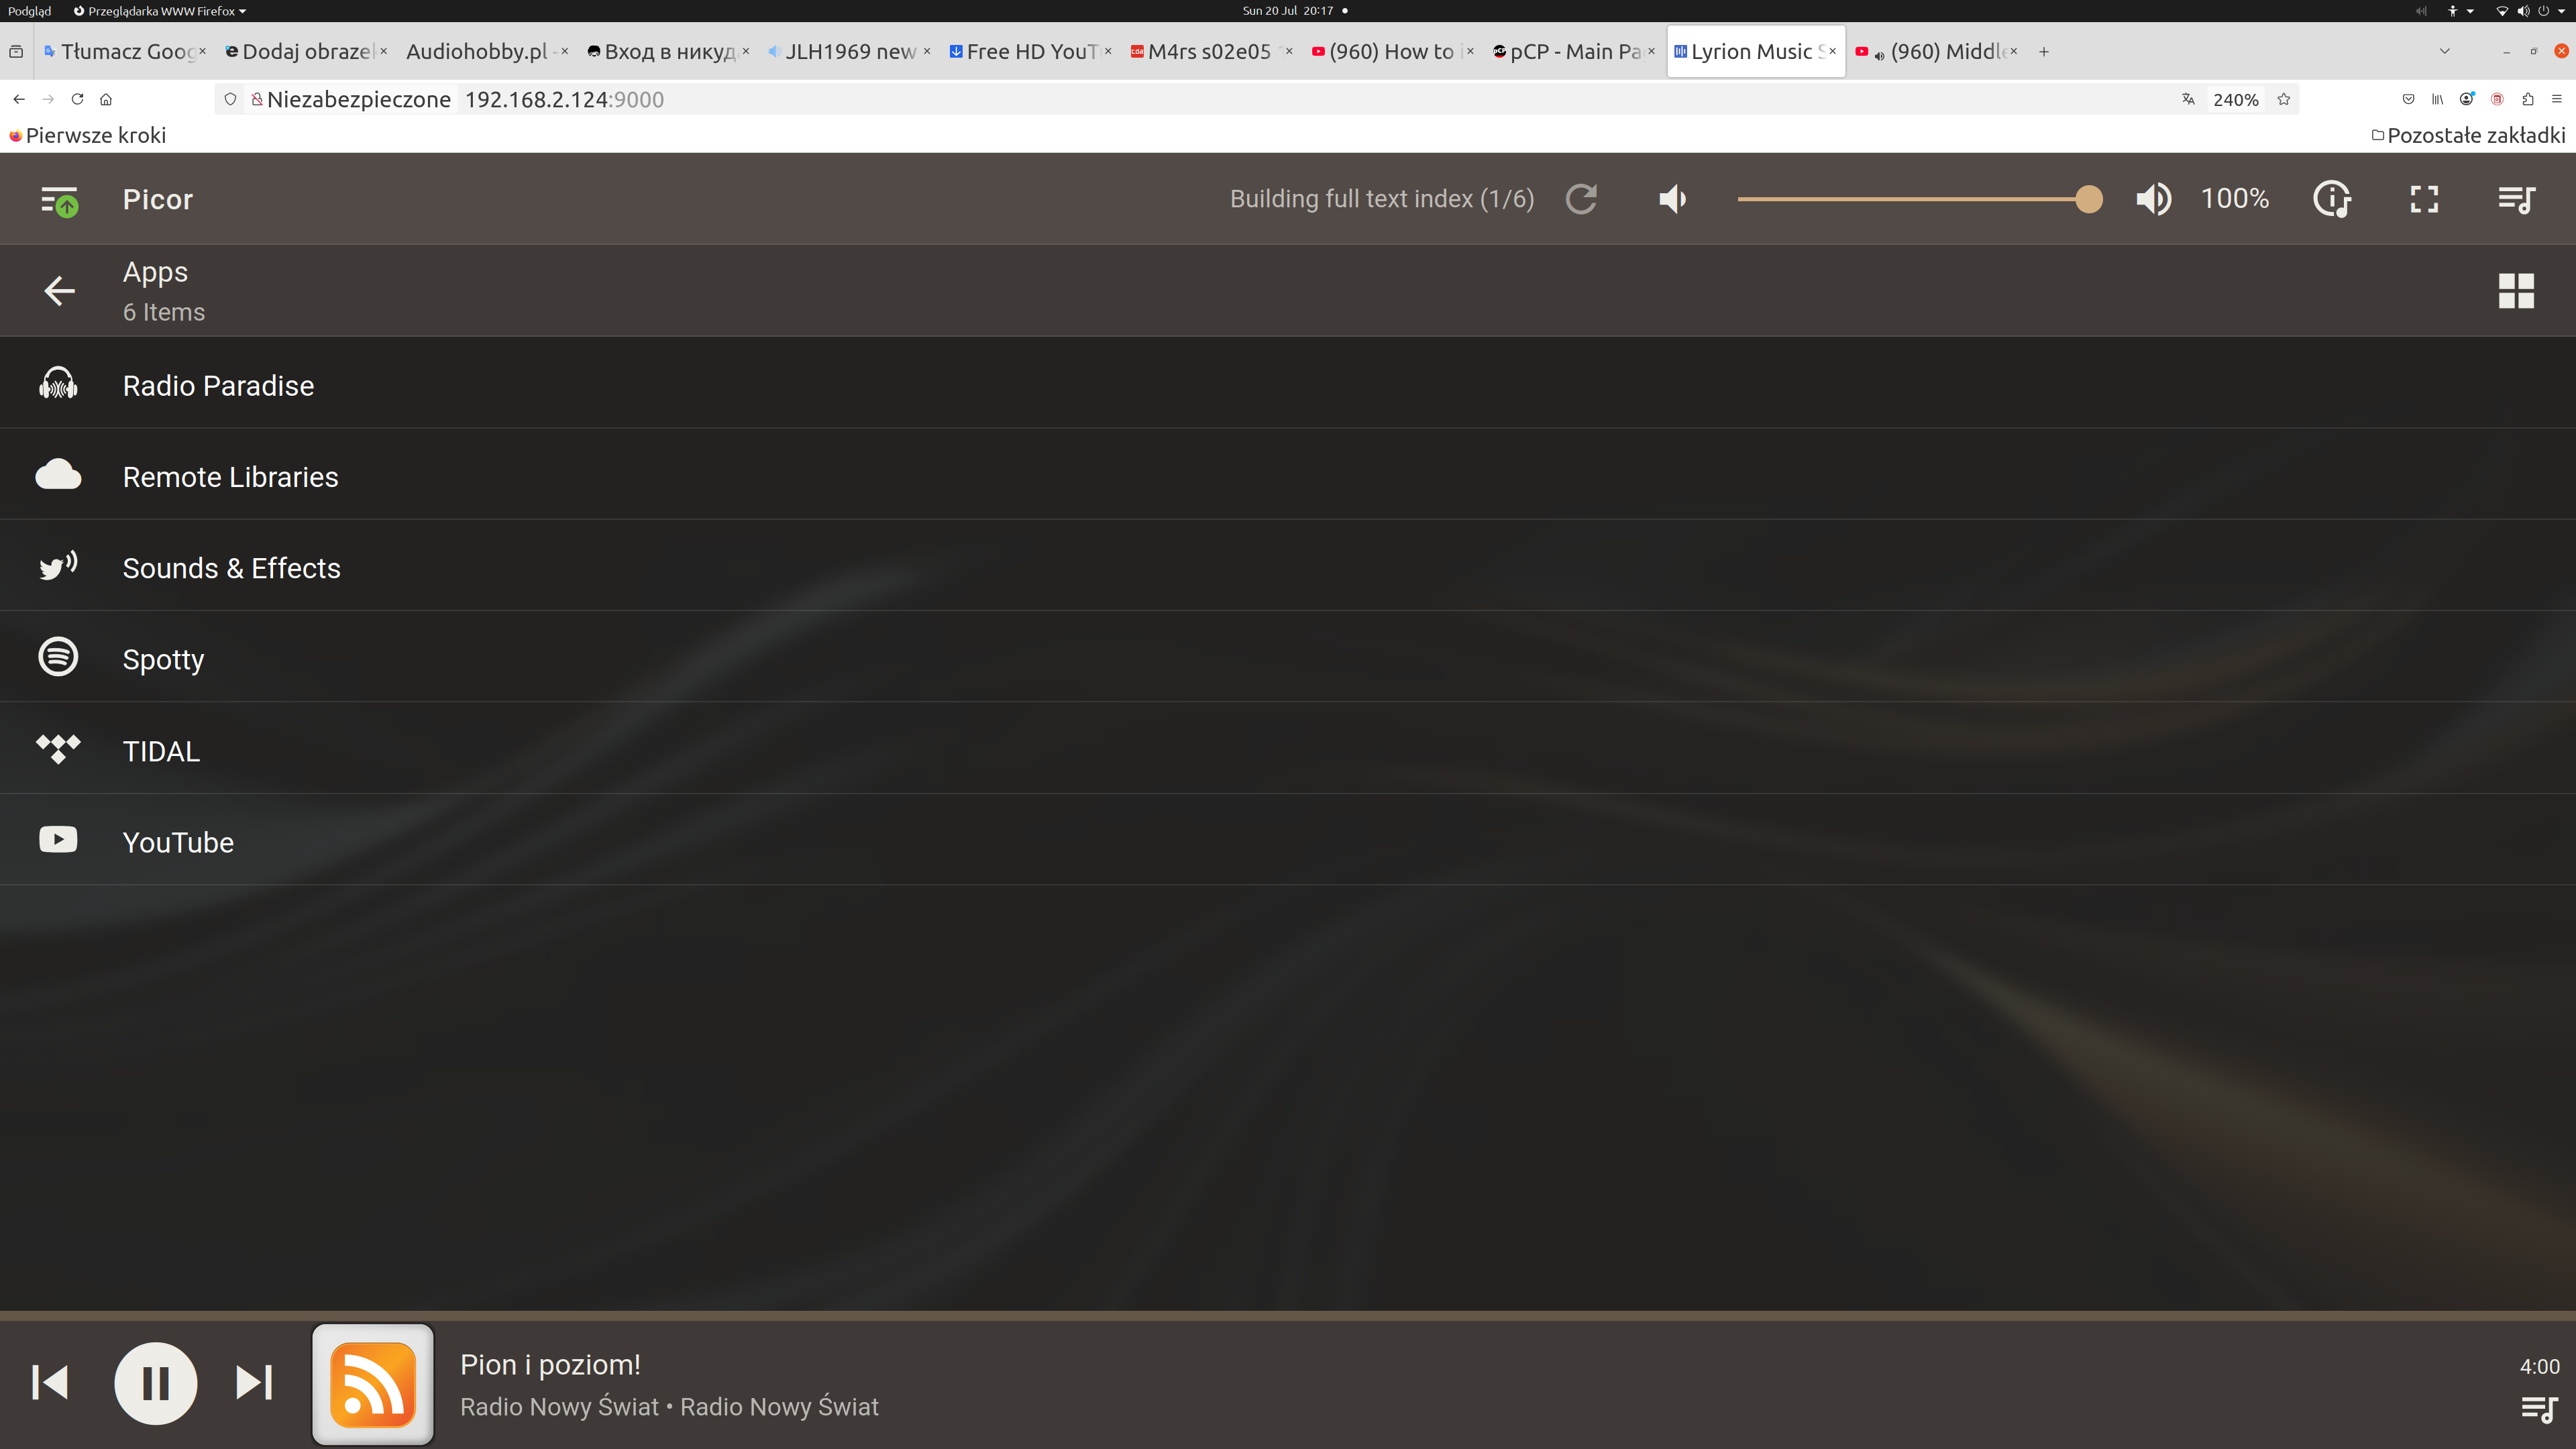Go back from Apps list
2576x1449 pixels.
point(59,291)
